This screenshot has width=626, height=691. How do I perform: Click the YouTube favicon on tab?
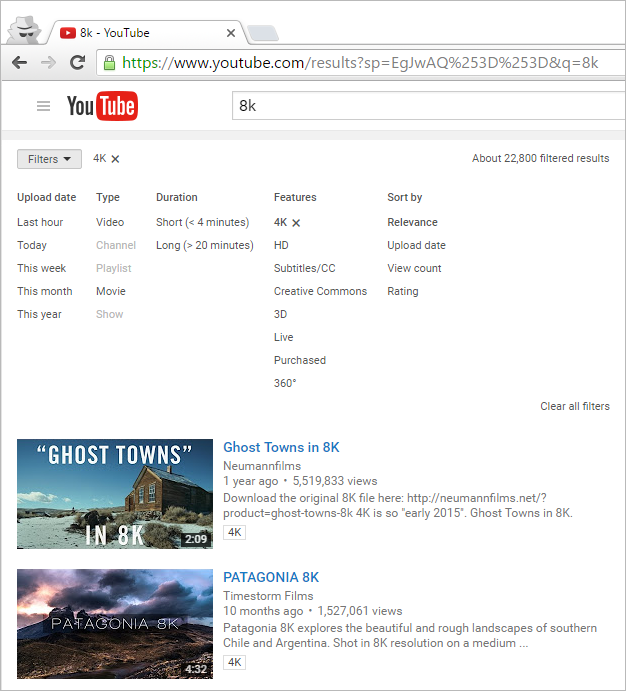pyautogui.click(x=68, y=33)
